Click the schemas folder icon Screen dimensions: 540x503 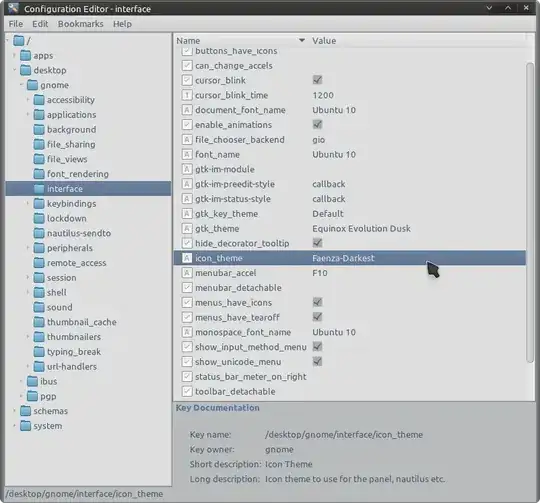point(25,411)
